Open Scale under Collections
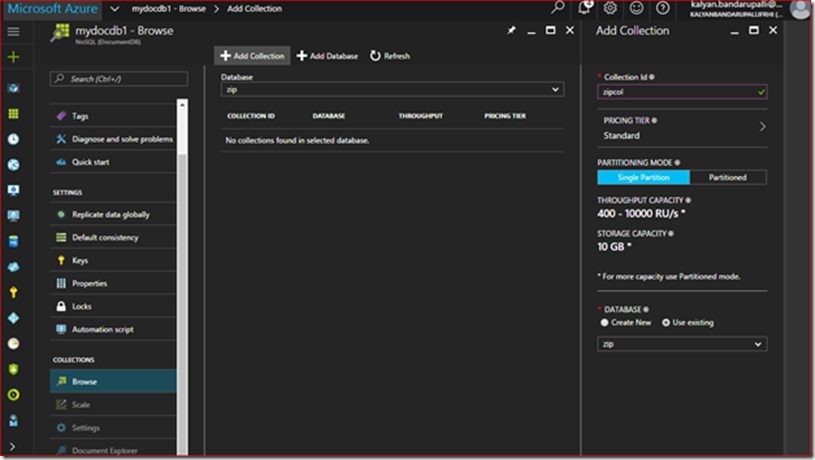Image resolution: width=815 pixels, height=460 pixels. 113,404
